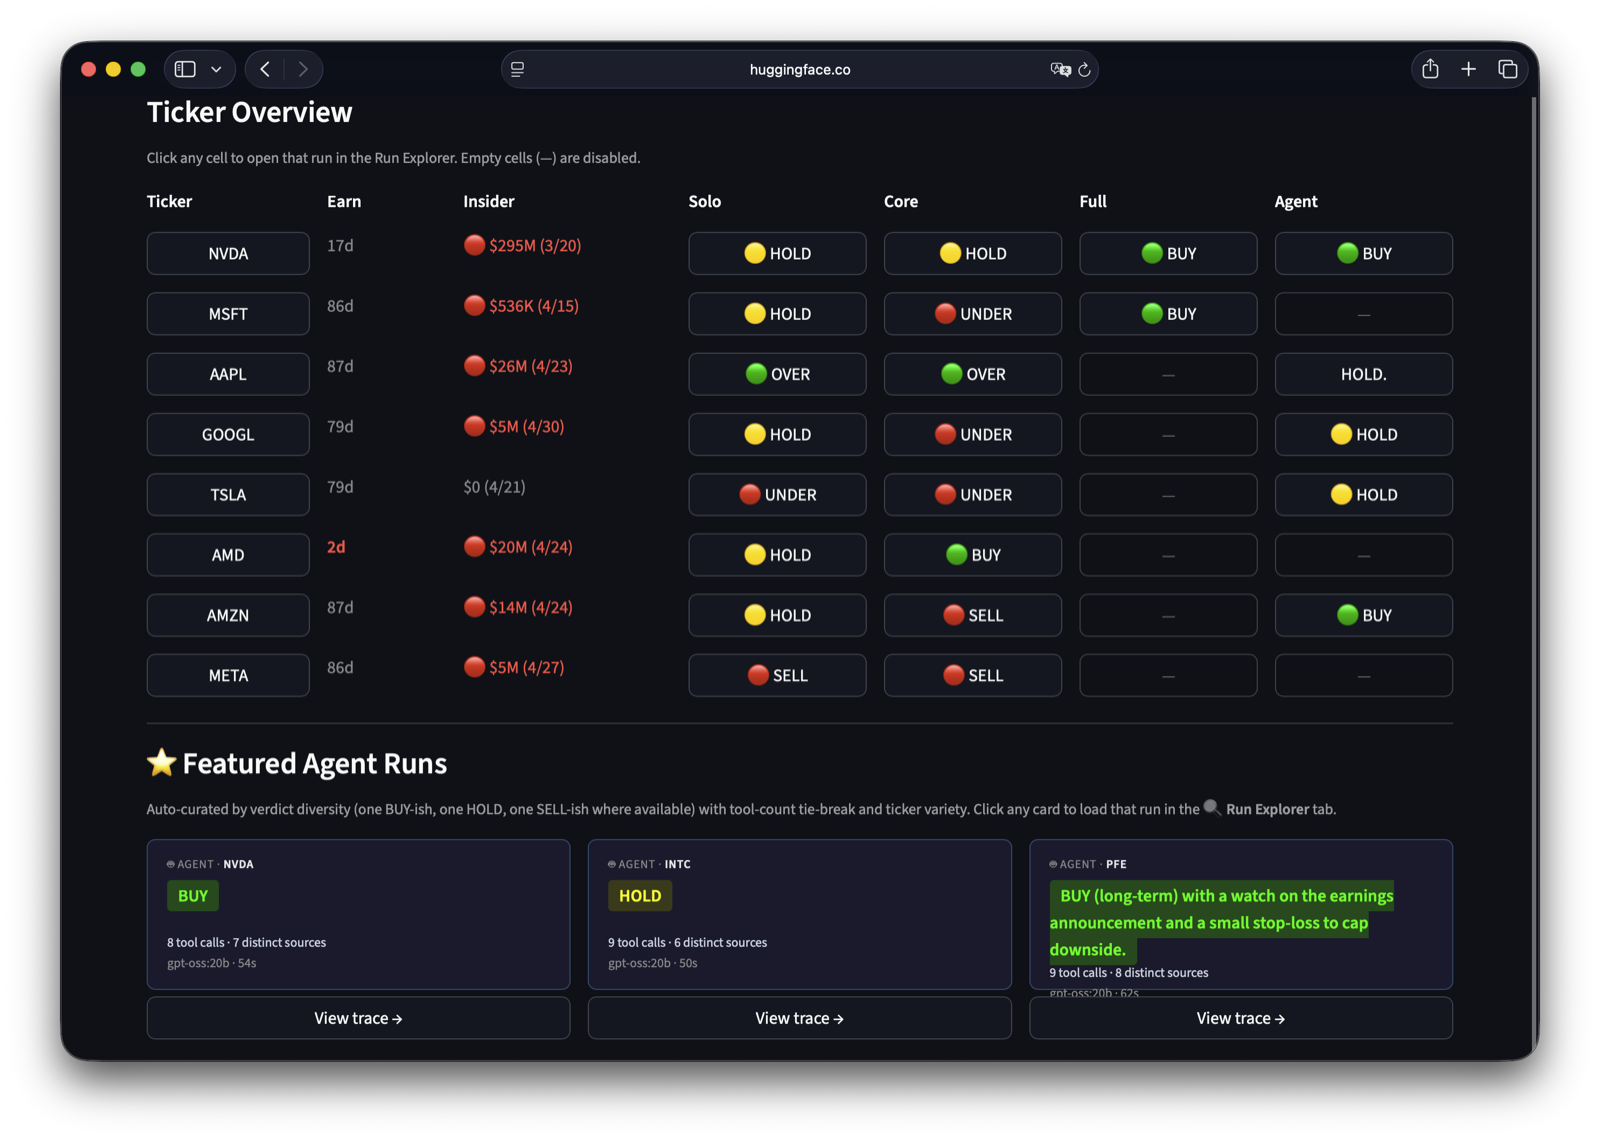Click the BUY badge on NVDA card
Screen dimensions: 1600x1141
point(193,896)
